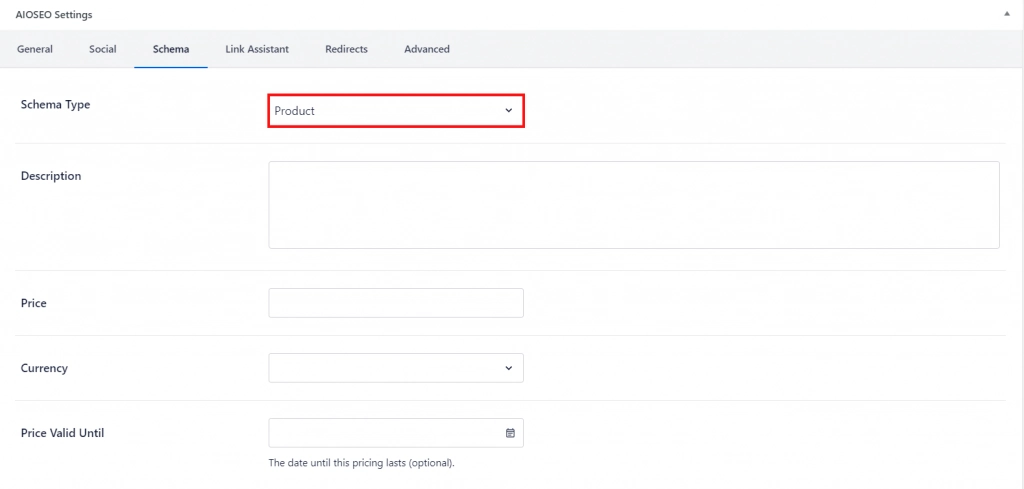Screen dimensions: 1024x489
Task: Switch to the General tab
Action: [35, 49]
